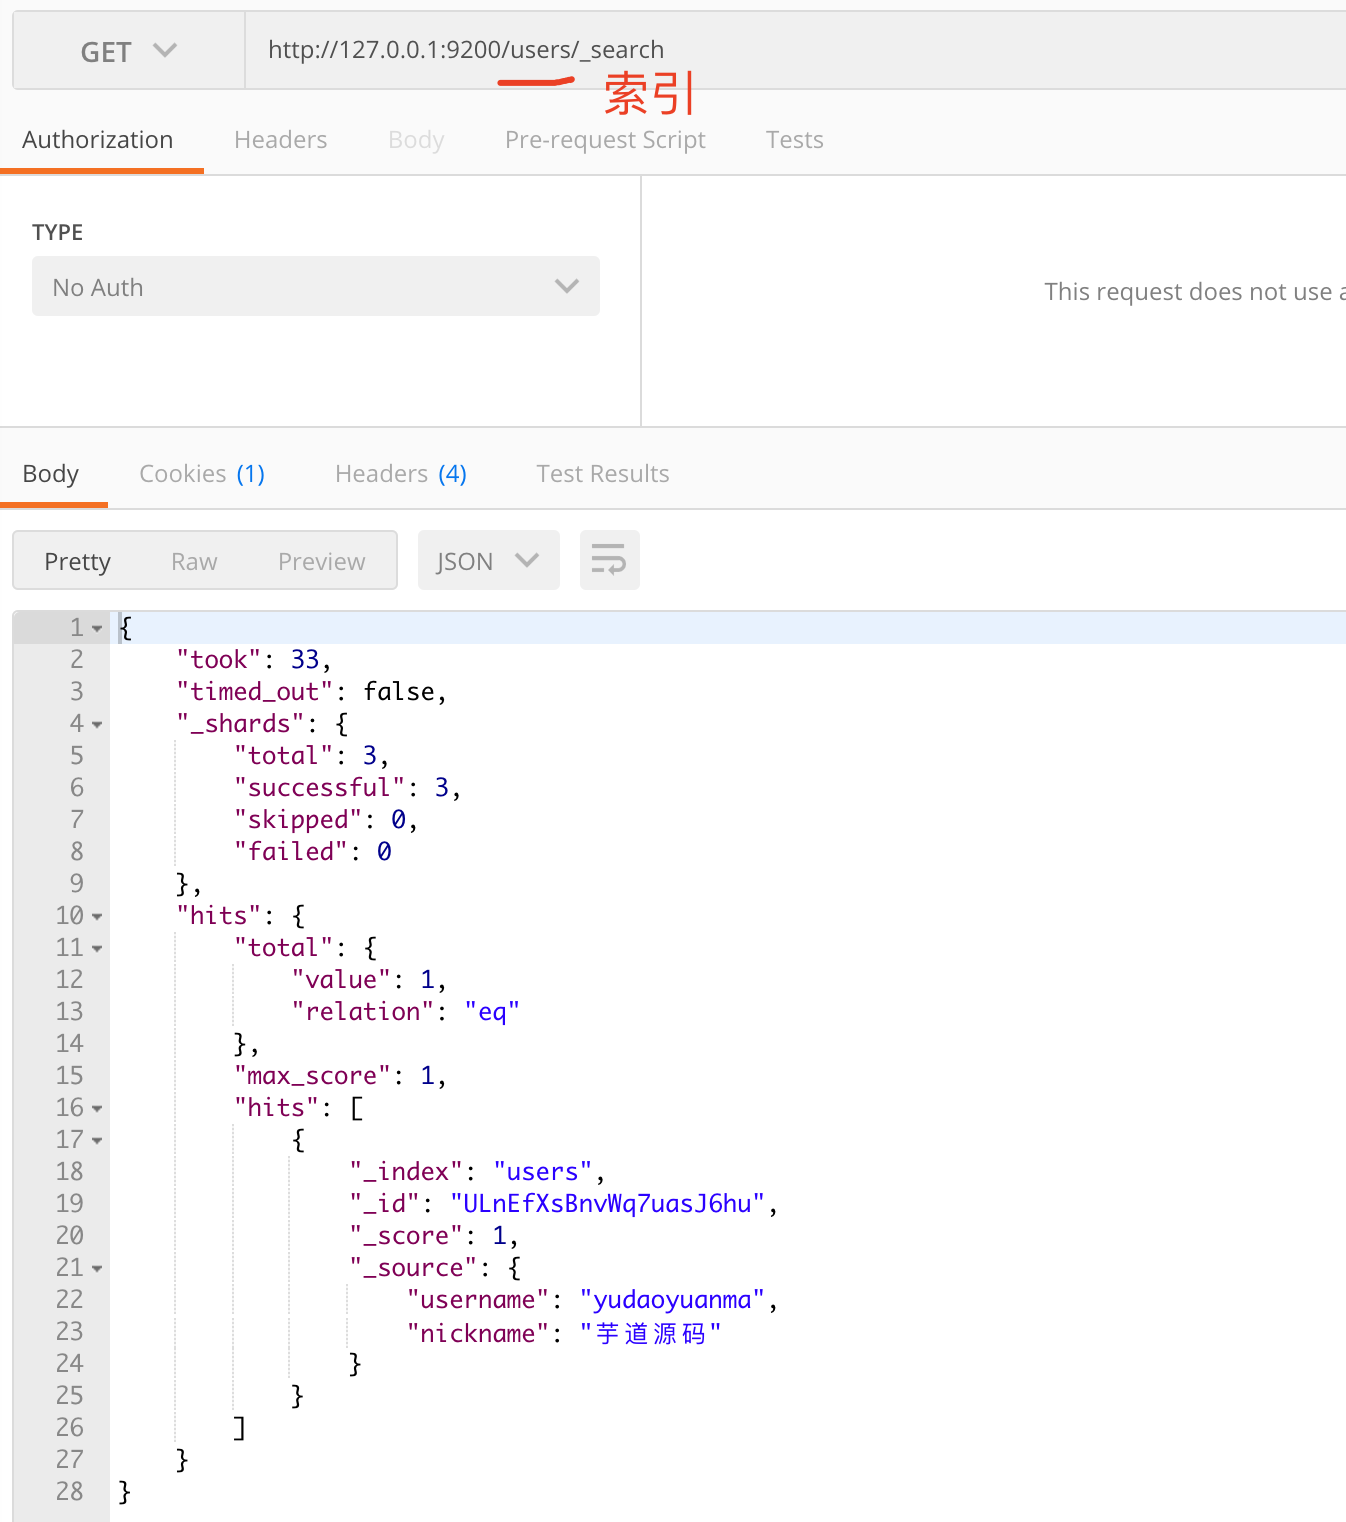Collapse the root JSON object on line 1

click(x=97, y=629)
